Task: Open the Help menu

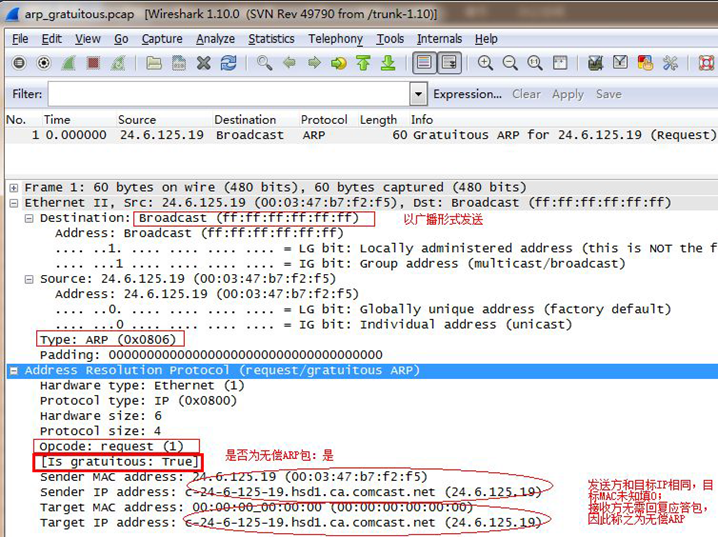Action: point(486,39)
